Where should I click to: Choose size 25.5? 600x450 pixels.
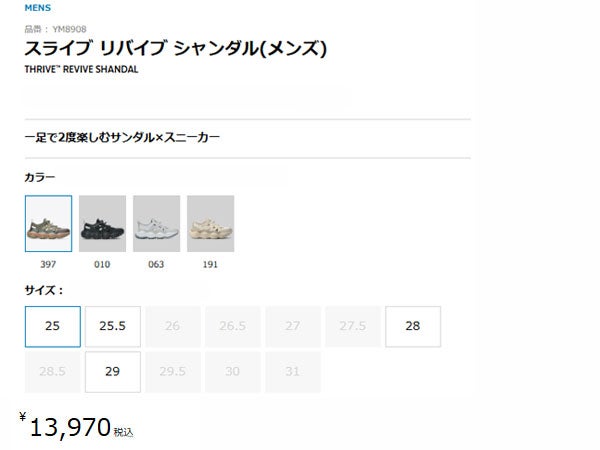(112, 326)
